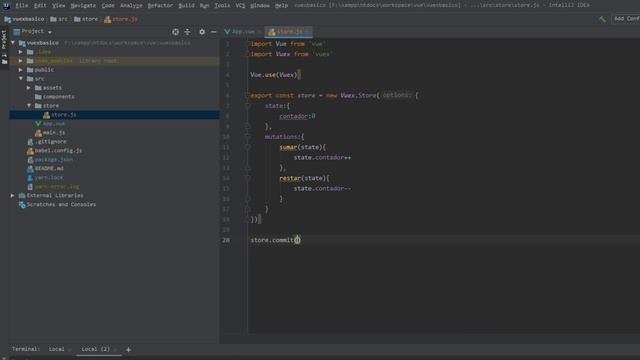
Task: Click the App.vue Vue icon in project tree
Action: click(38, 123)
